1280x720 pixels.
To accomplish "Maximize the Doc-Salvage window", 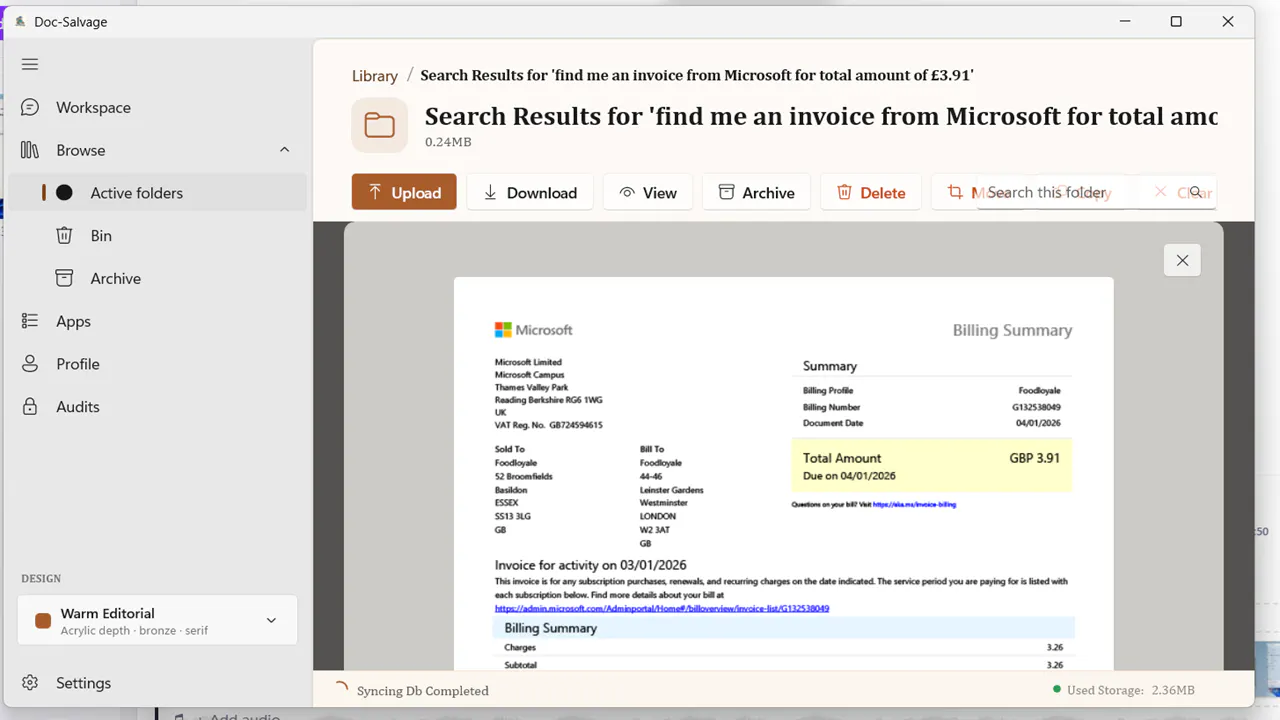I will [x=1176, y=21].
